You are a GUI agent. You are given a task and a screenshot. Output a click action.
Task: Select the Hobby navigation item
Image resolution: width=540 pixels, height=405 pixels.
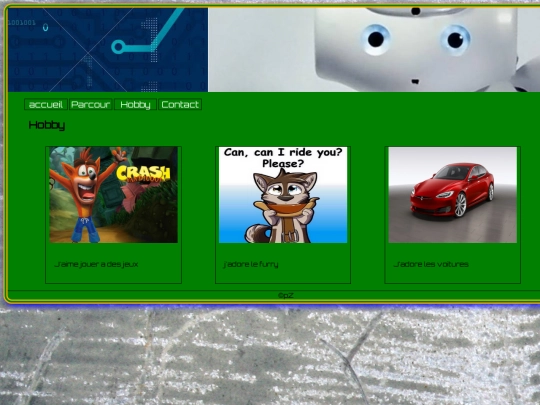tap(135, 104)
